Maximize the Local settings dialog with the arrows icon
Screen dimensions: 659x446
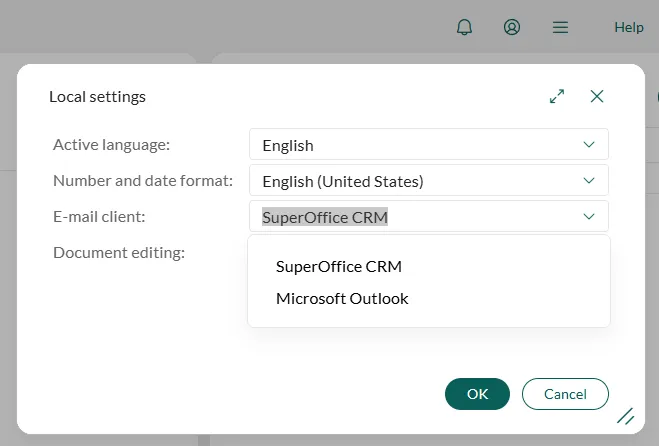[x=557, y=96]
